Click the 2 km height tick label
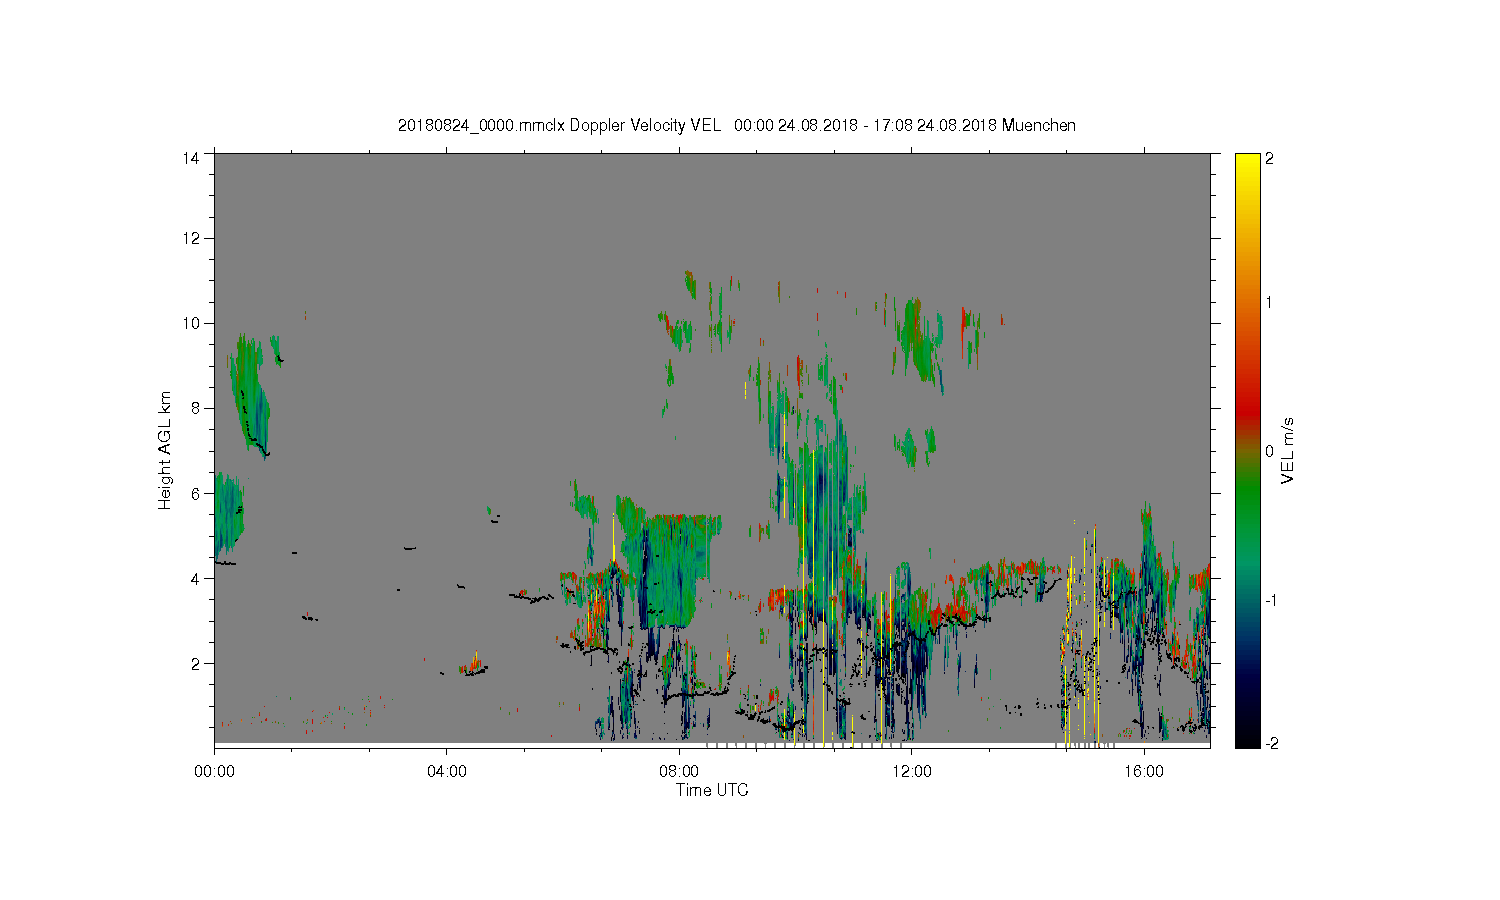This screenshot has width=1500, height=900. 196,663
